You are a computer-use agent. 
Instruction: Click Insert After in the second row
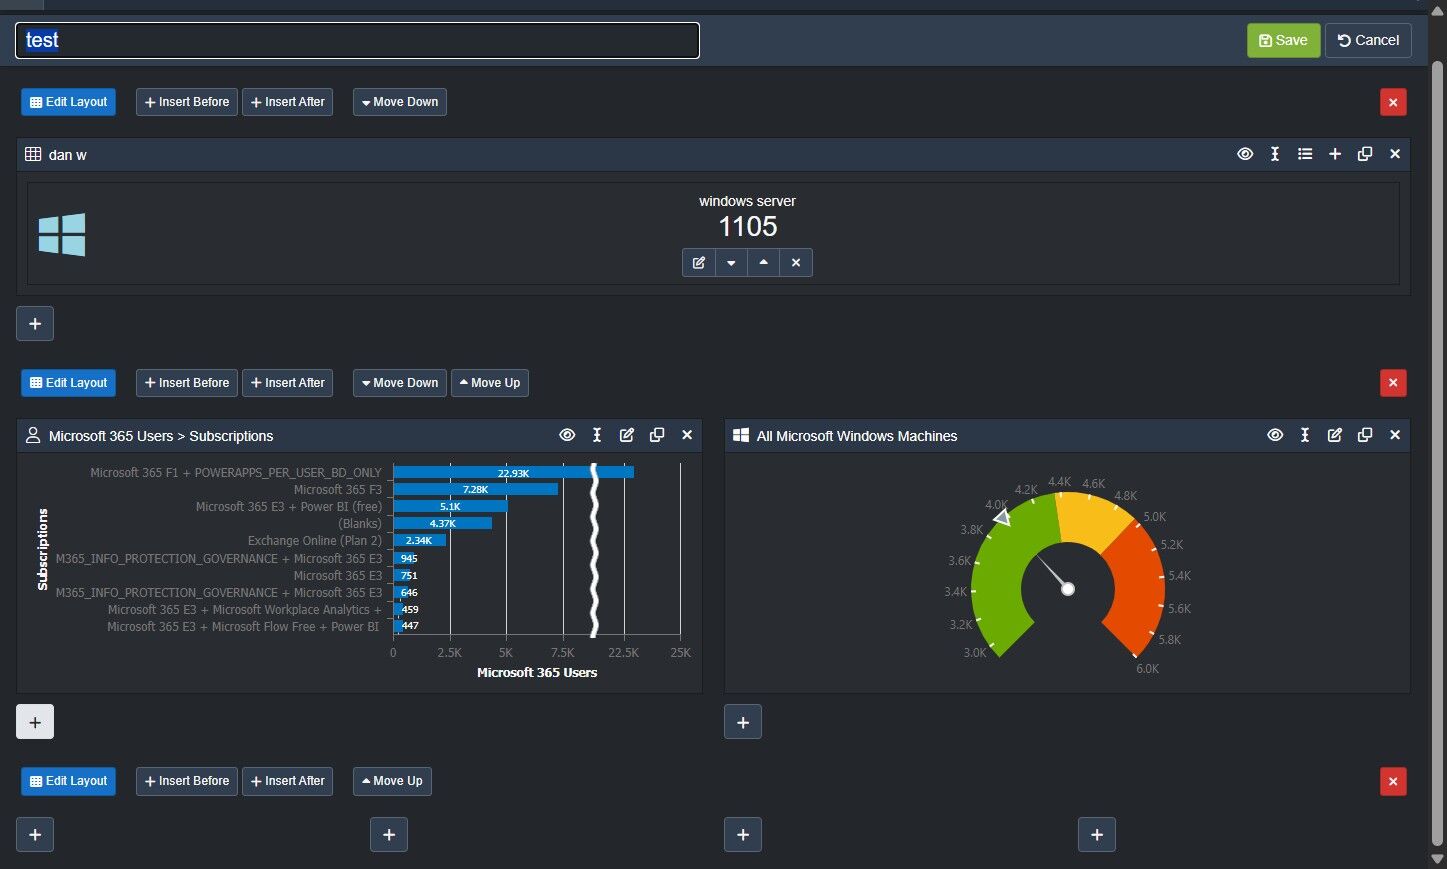click(287, 383)
